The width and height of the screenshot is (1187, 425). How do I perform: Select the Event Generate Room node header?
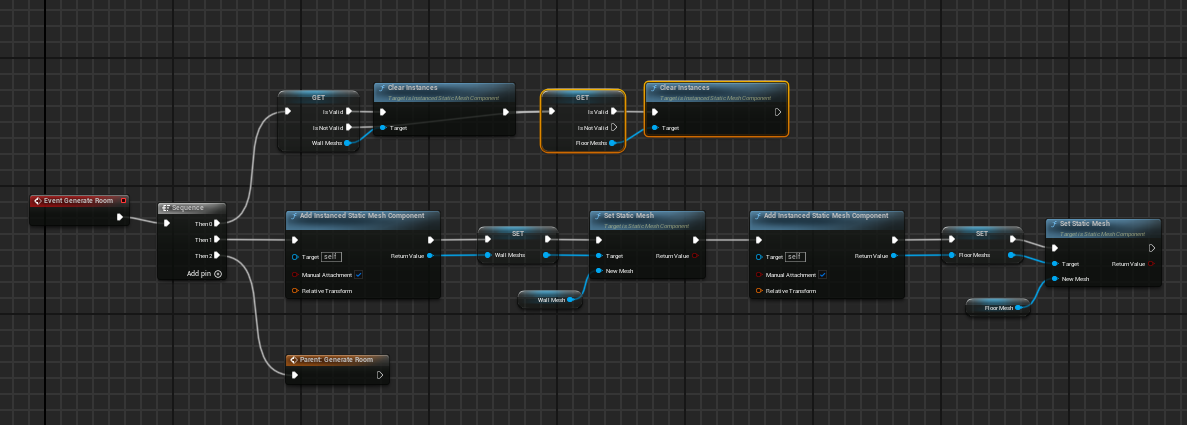click(78, 200)
